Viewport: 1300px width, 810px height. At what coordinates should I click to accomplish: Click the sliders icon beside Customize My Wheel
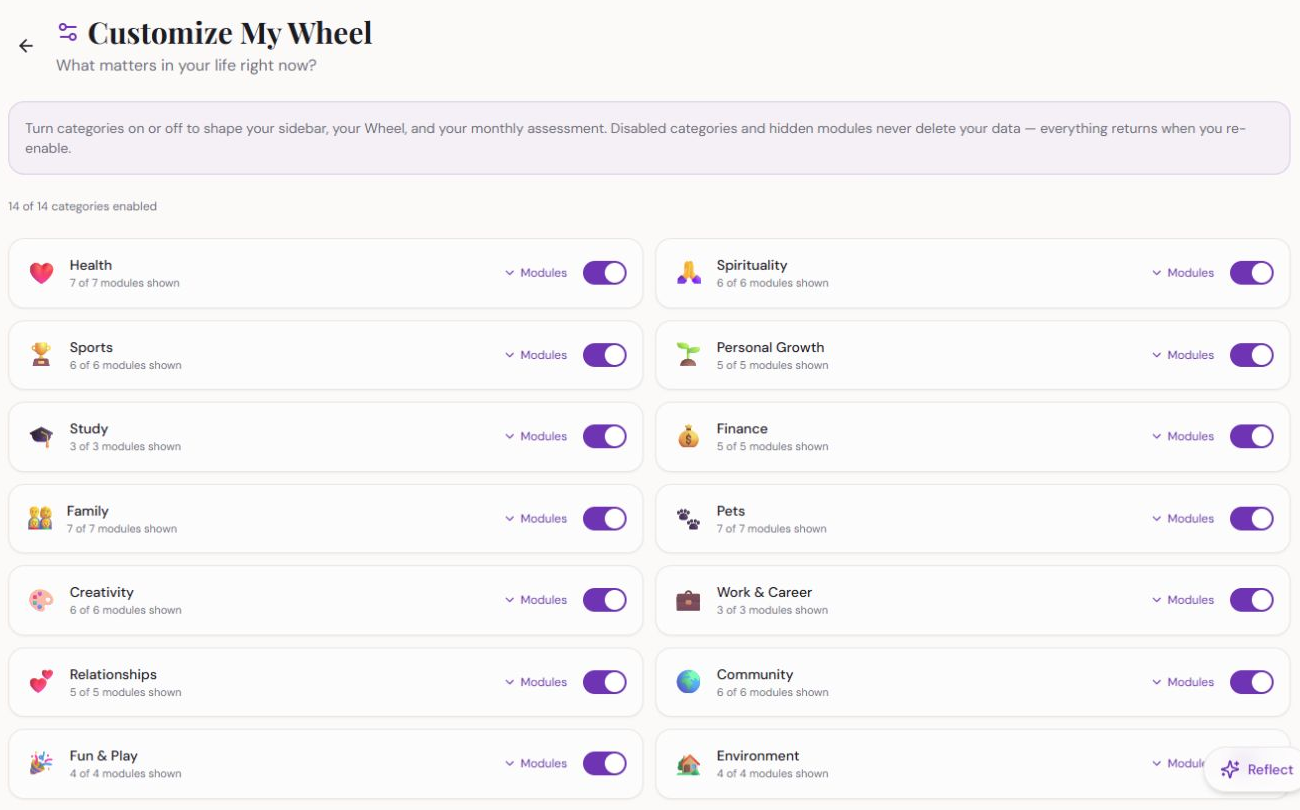point(68,31)
